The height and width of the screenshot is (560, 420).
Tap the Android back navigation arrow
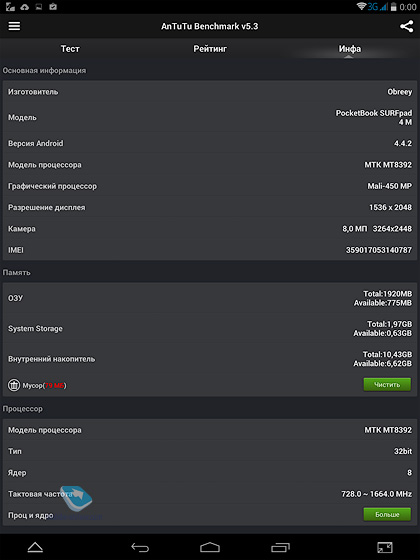140,547
